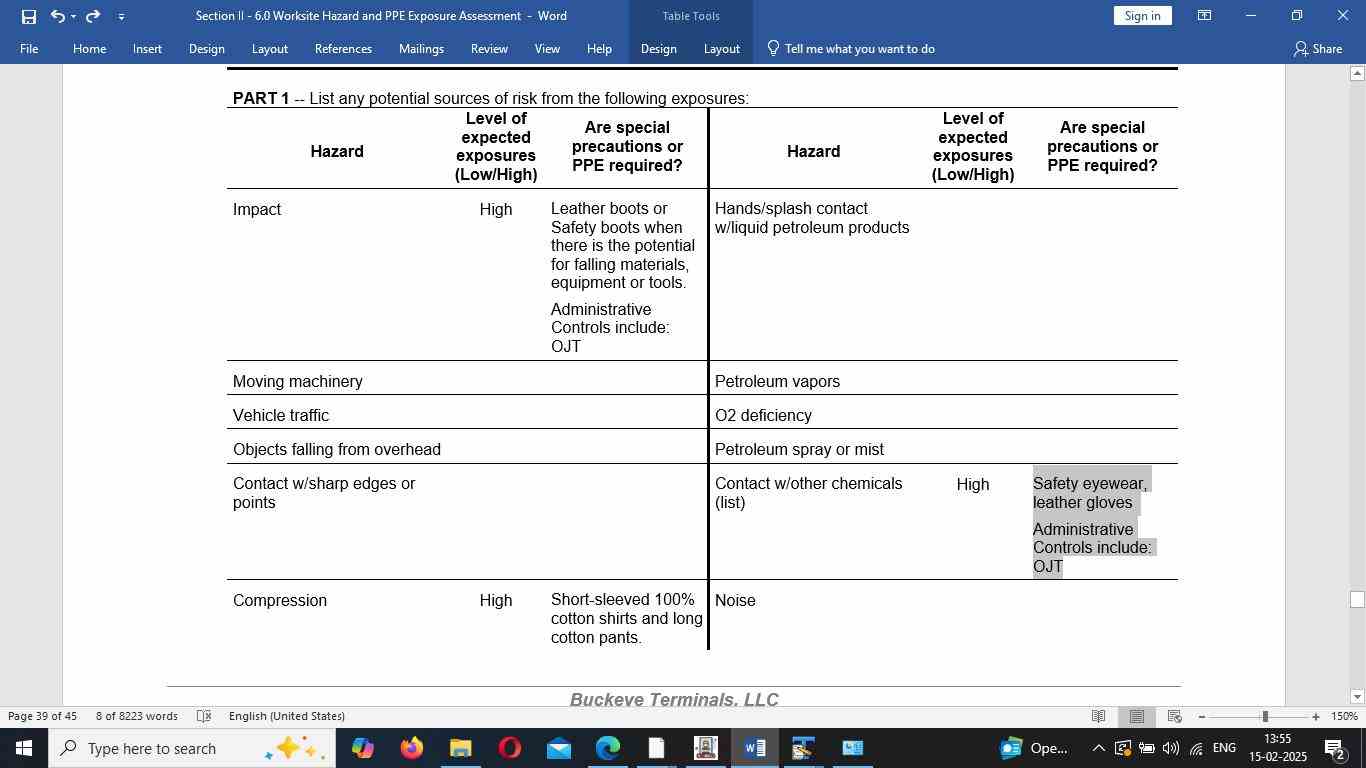Click the vertical scrollbar up arrow
The image size is (1366, 768).
coord(1357,73)
